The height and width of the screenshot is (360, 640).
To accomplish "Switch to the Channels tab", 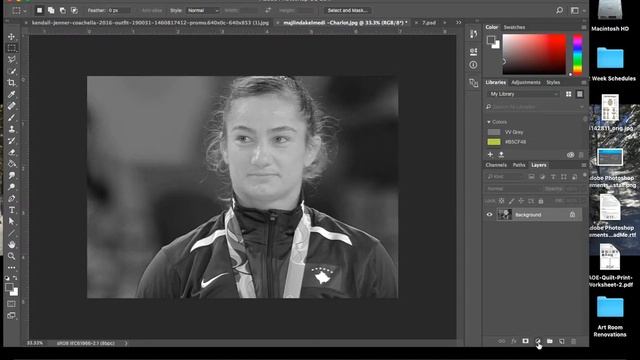I will [496, 165].
